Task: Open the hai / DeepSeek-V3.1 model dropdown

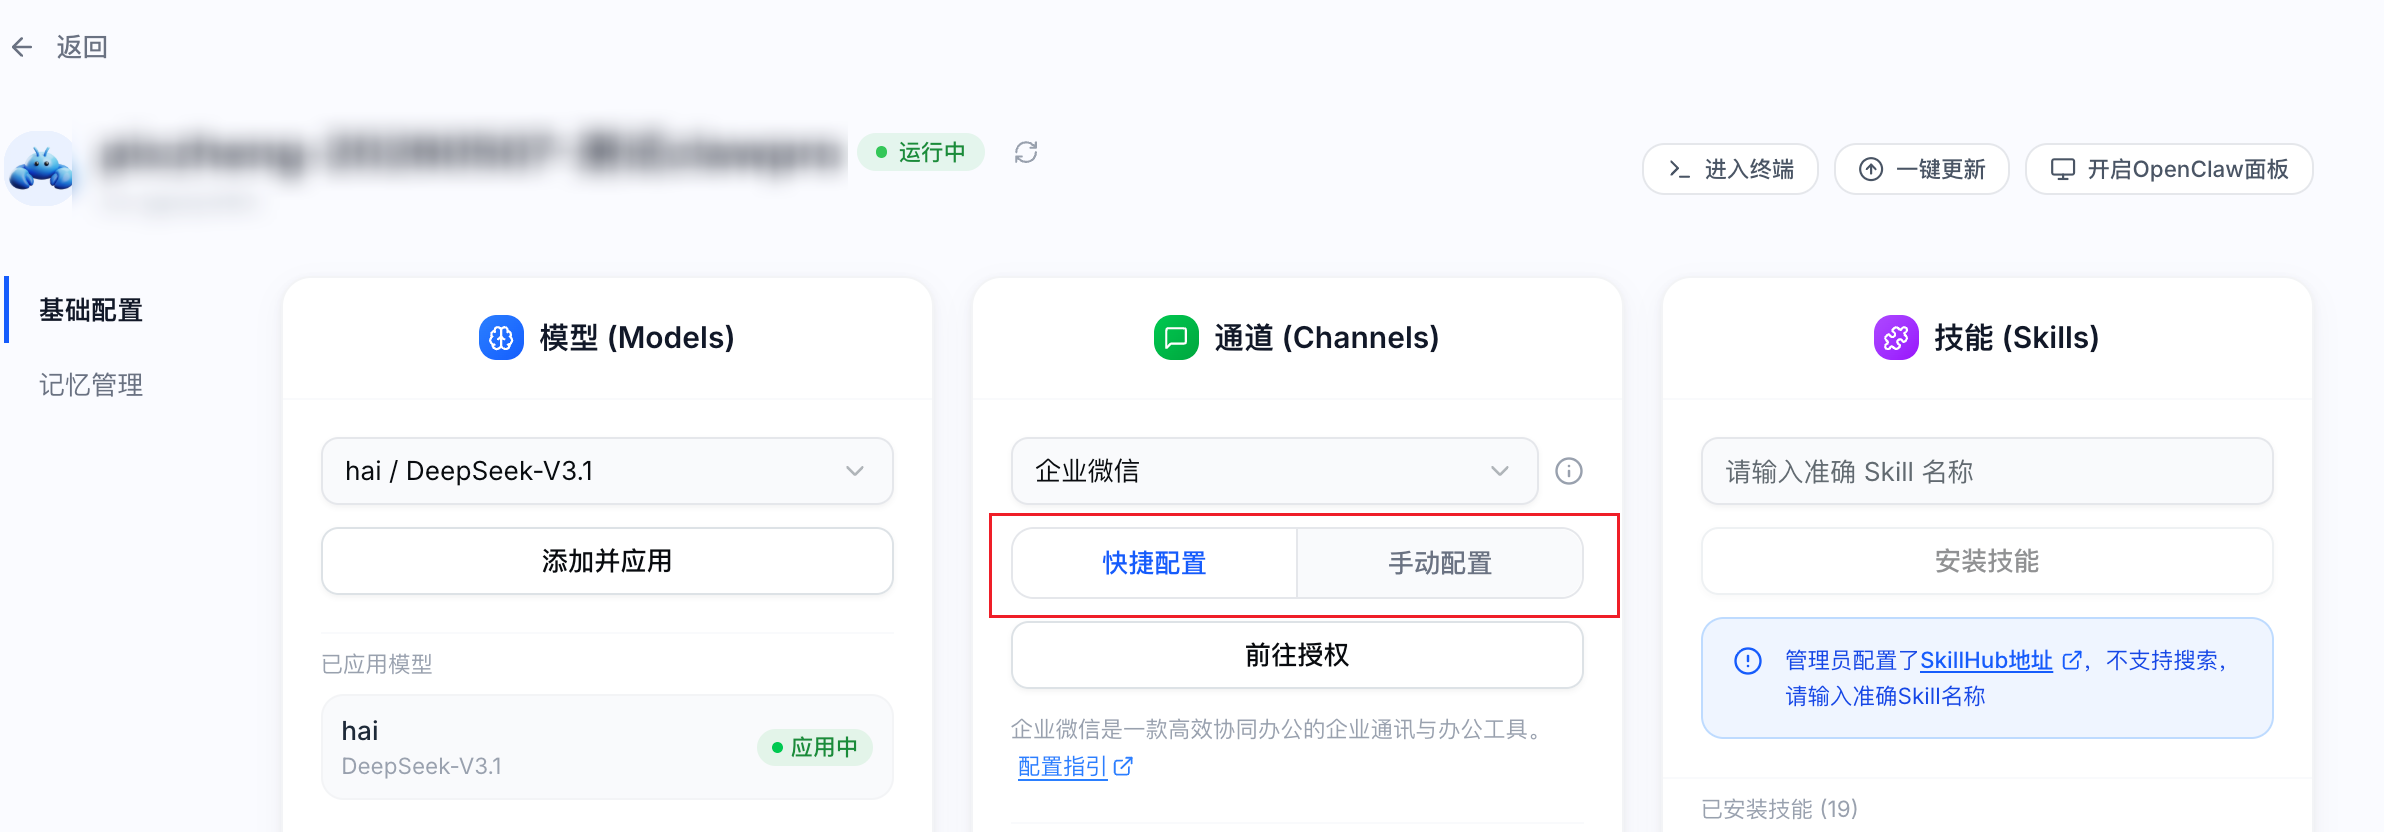Action: point(607,471)
